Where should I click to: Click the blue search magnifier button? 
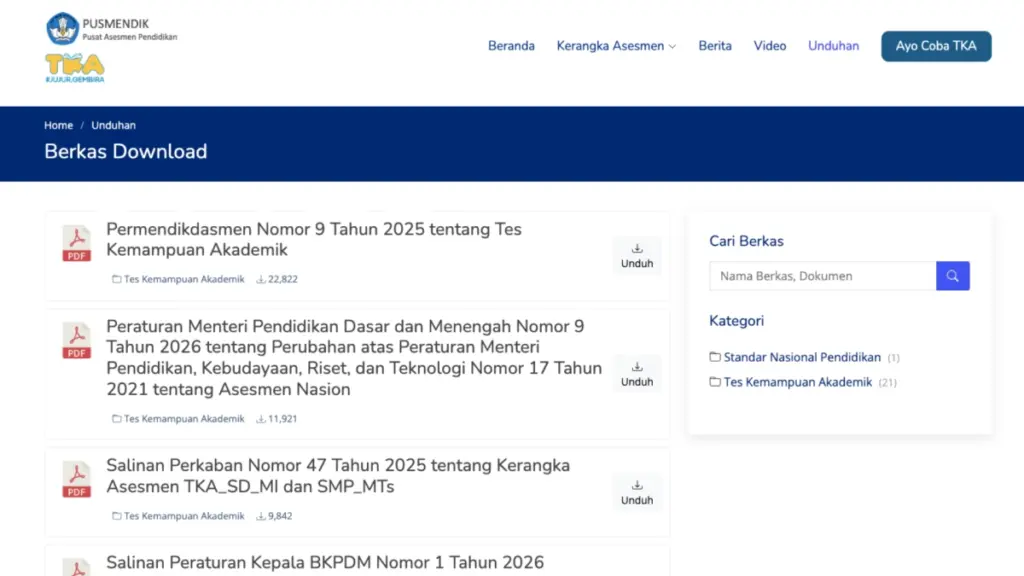[x=953, y=276]
